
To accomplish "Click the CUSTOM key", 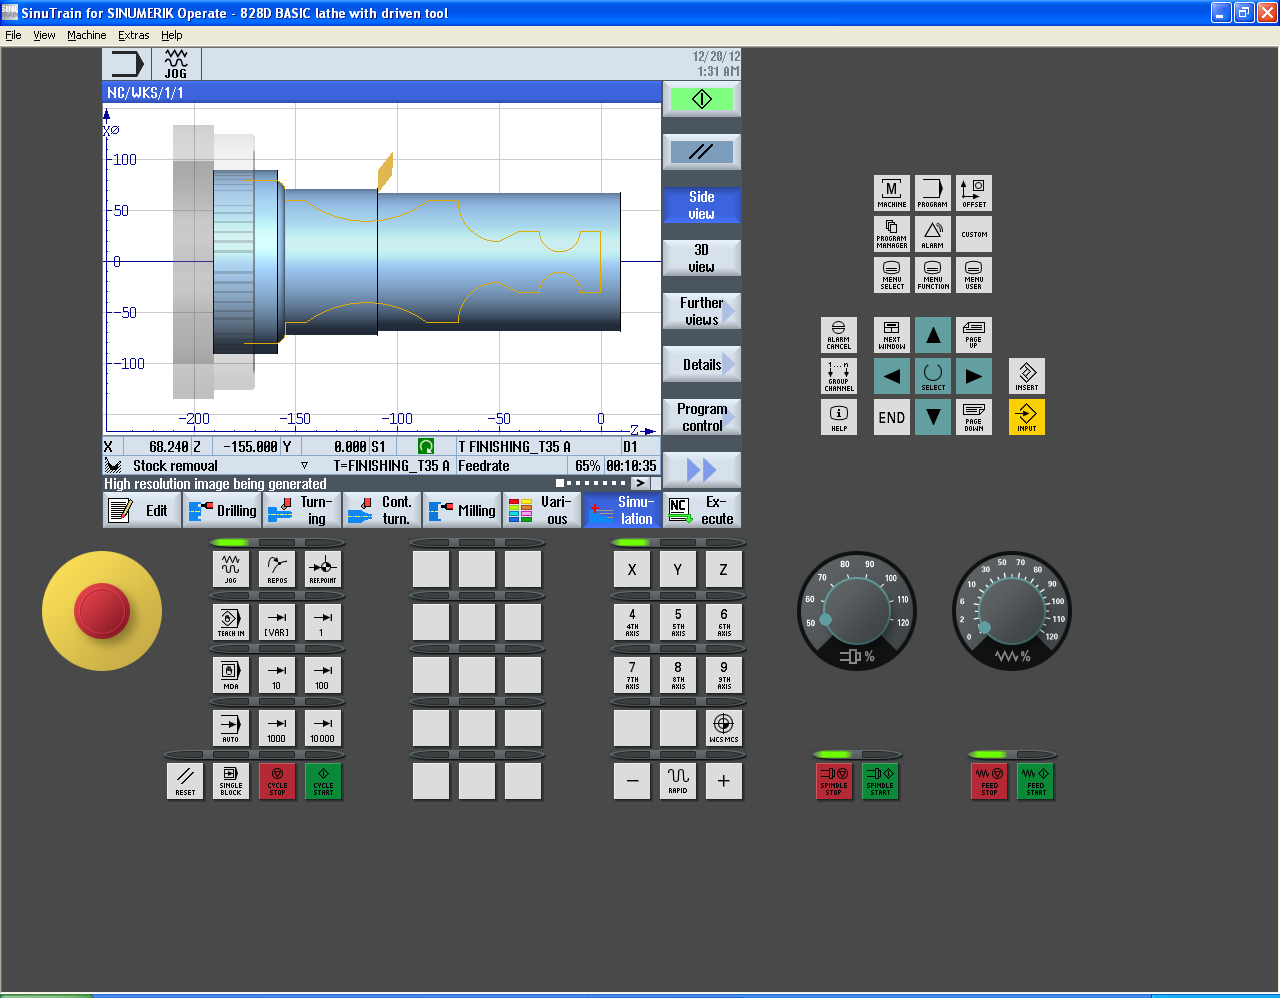I will [974, 234].
